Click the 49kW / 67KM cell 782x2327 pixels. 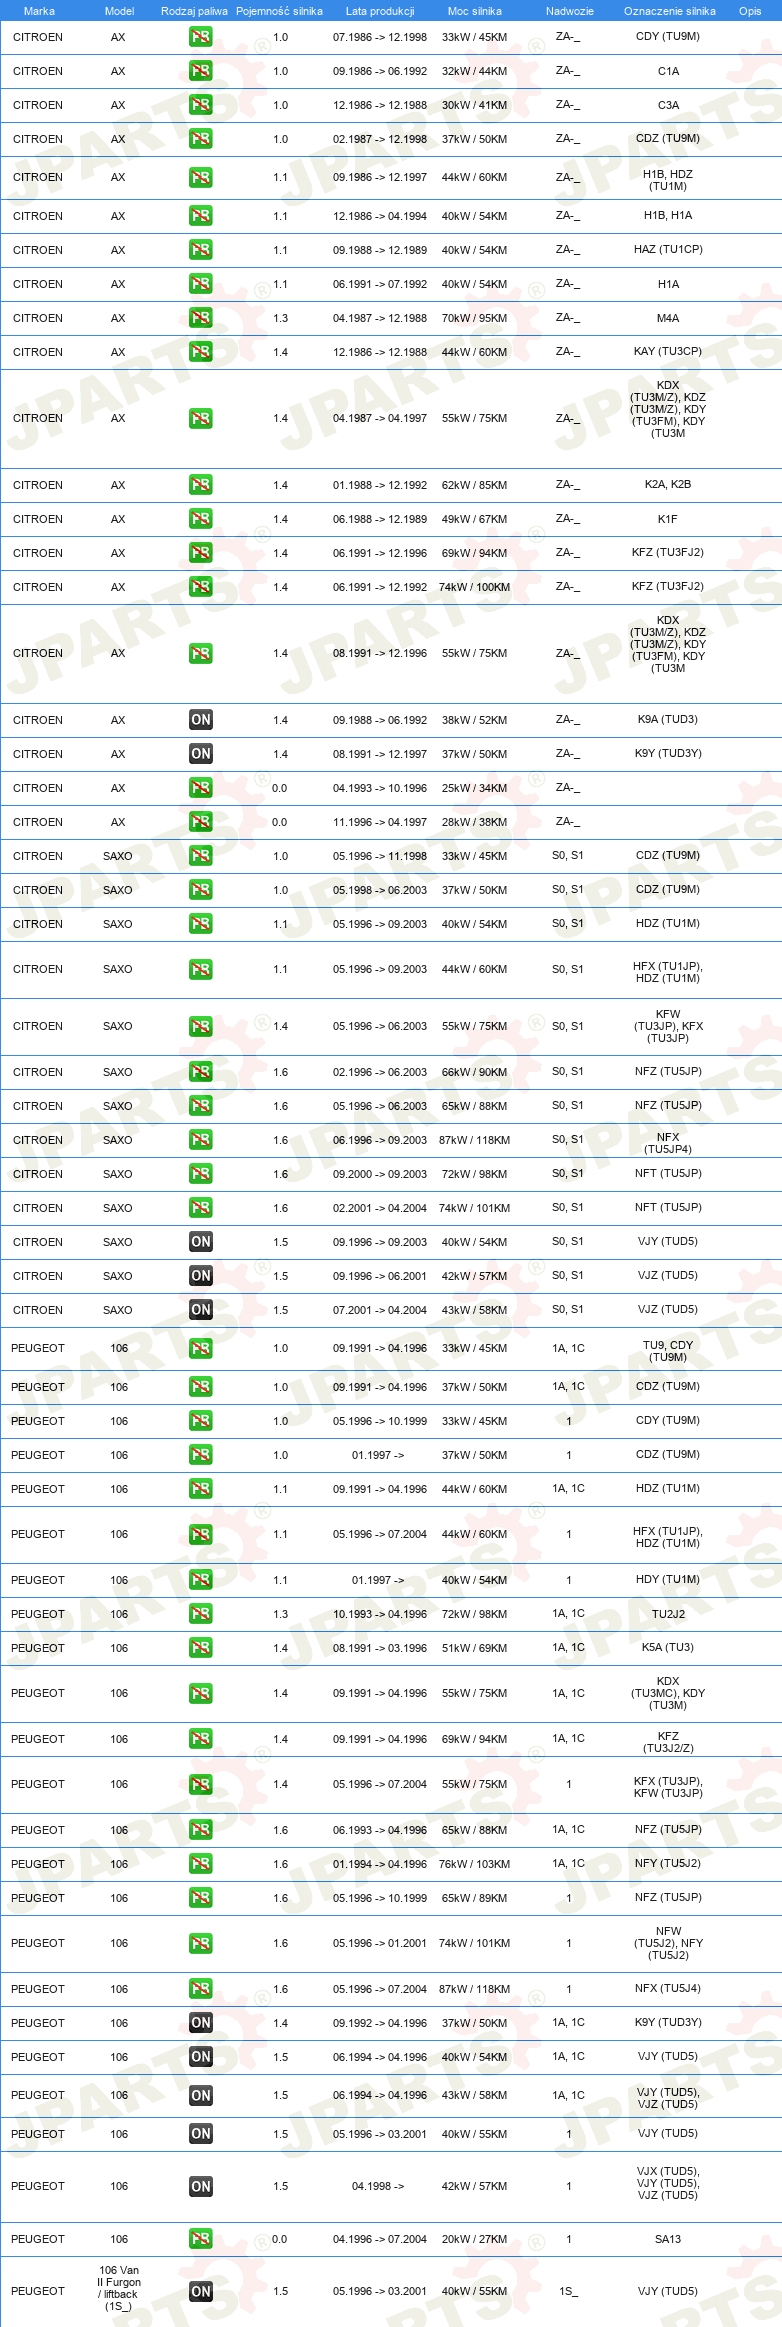[475, 519]
